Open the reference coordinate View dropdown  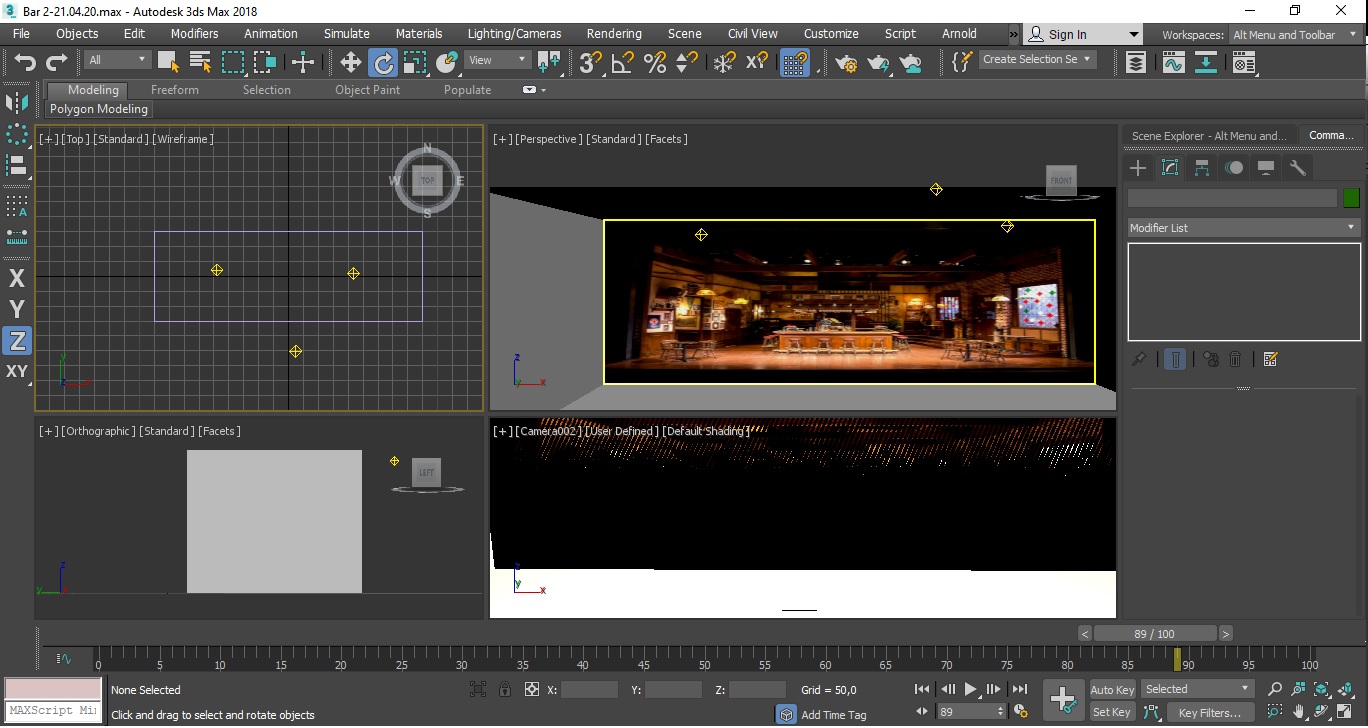pos(498,60)
